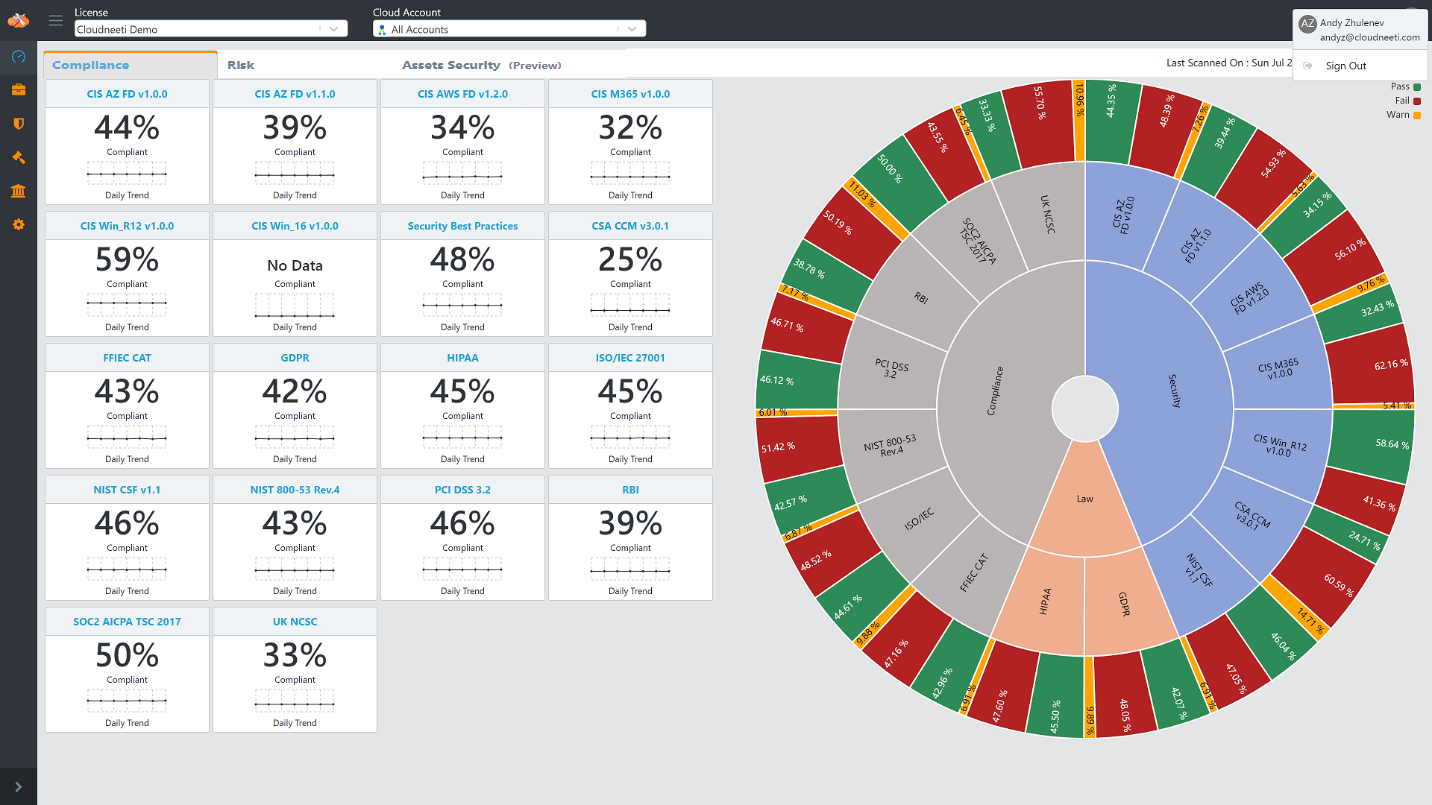Click the white center circle of sunburst
1432x805 pixels.
pos(1085,408)
